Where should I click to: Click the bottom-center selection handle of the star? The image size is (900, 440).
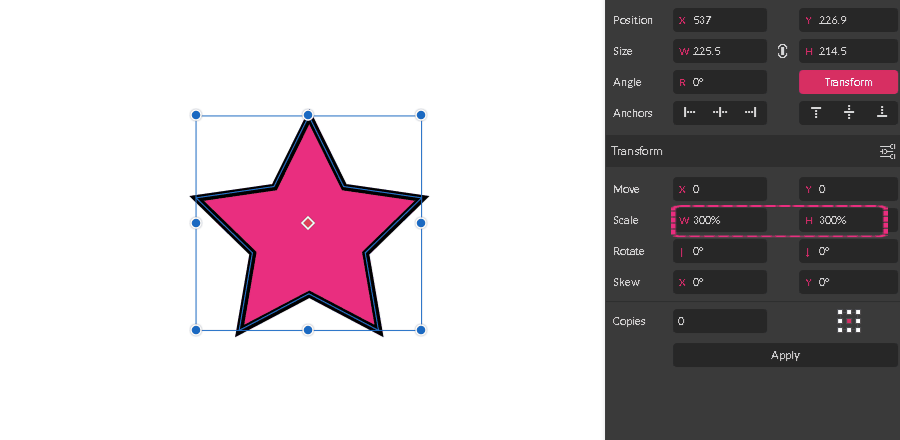pyautogui.click(x=308, y=330)
